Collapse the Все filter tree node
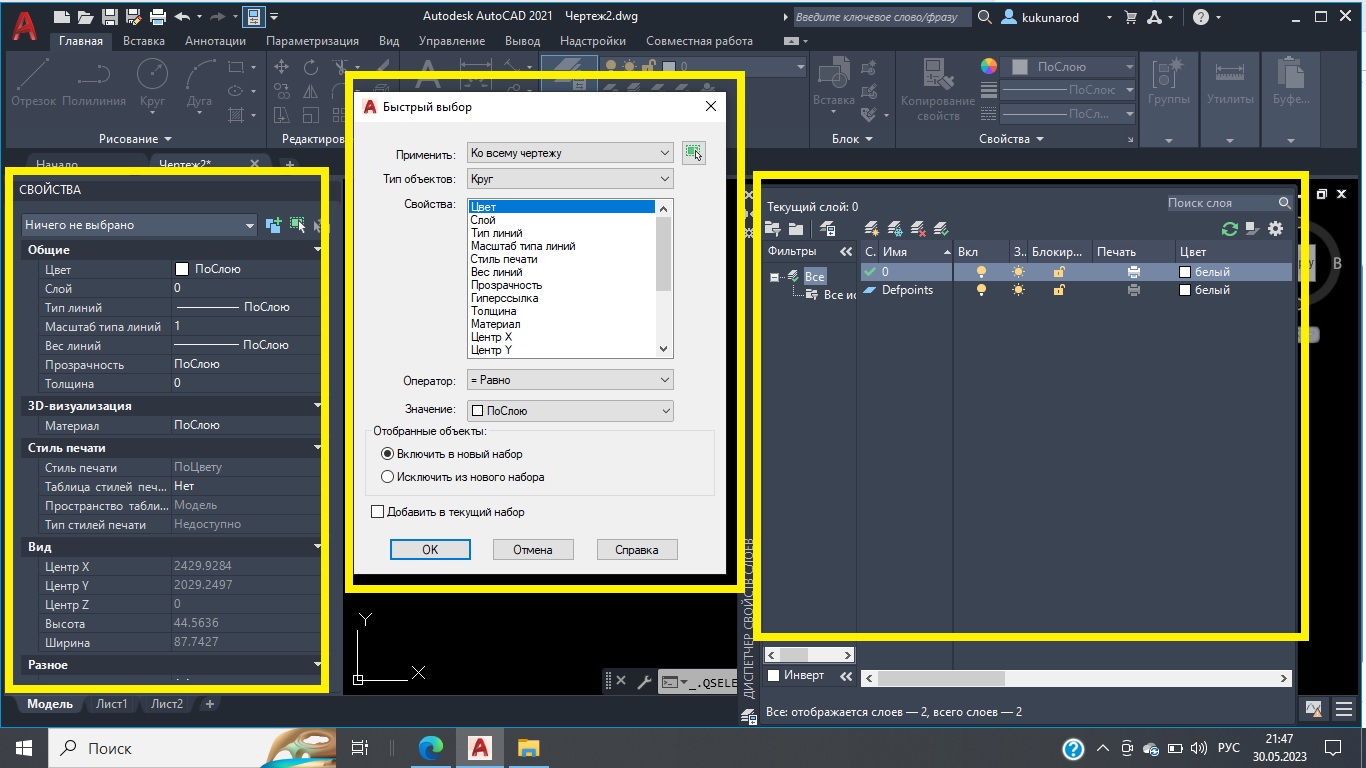This screenshot has width=1366, height=768. tap(774, 277)
